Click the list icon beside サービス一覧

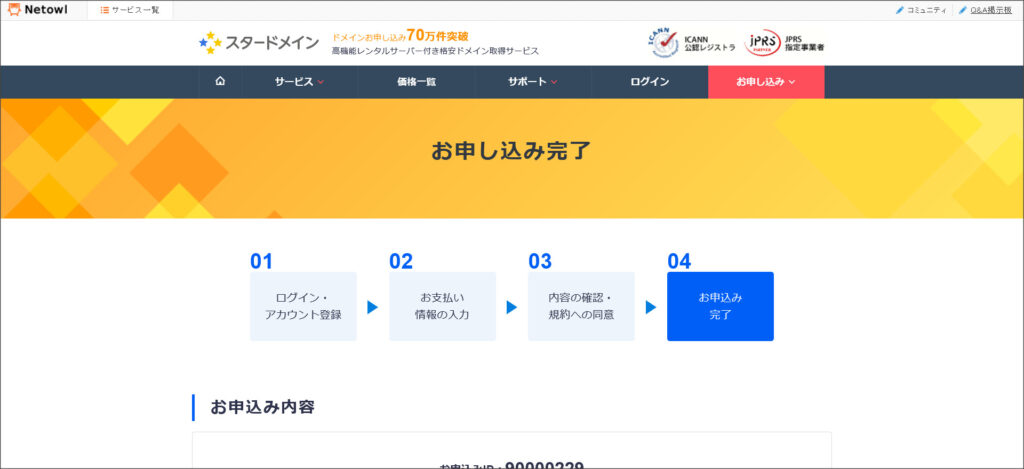104,10
